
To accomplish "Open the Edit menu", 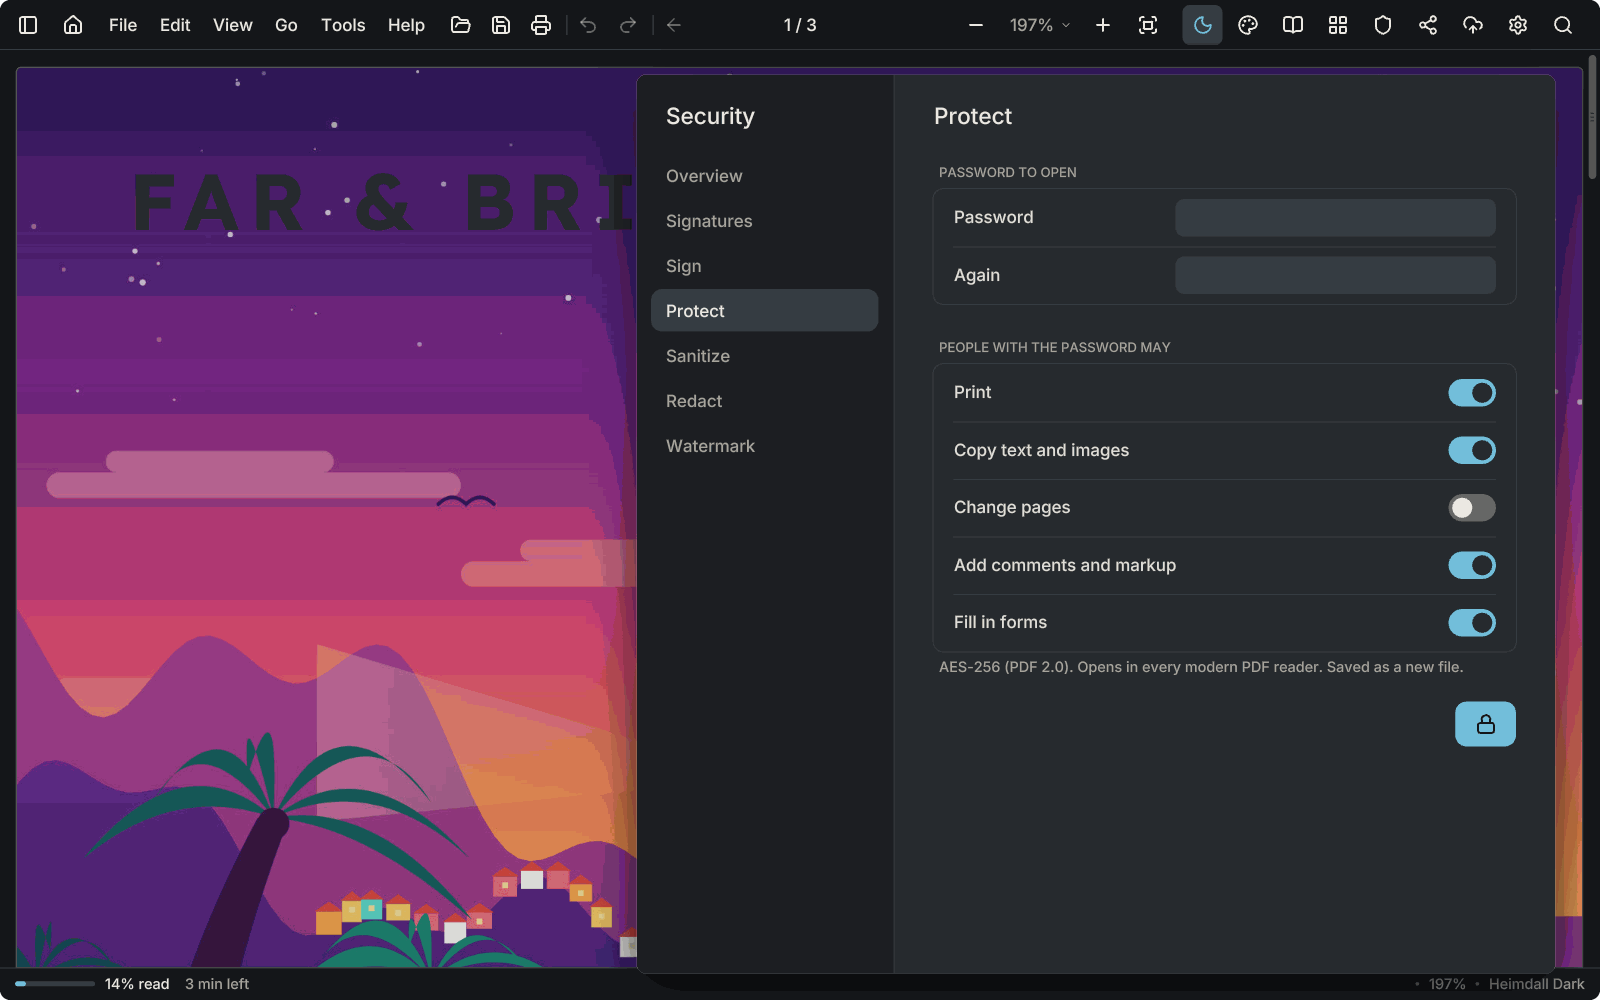I will (x=175, y=25).
